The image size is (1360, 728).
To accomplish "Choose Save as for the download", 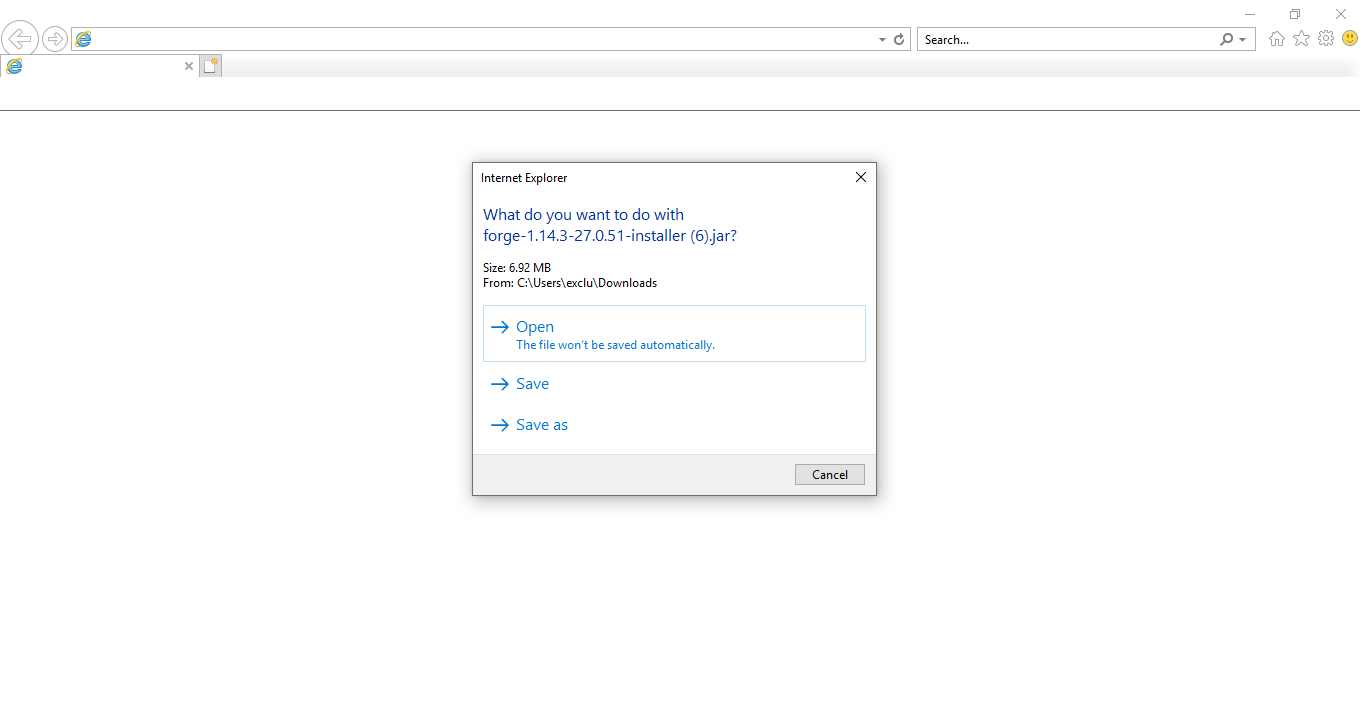I will point(541,424).
